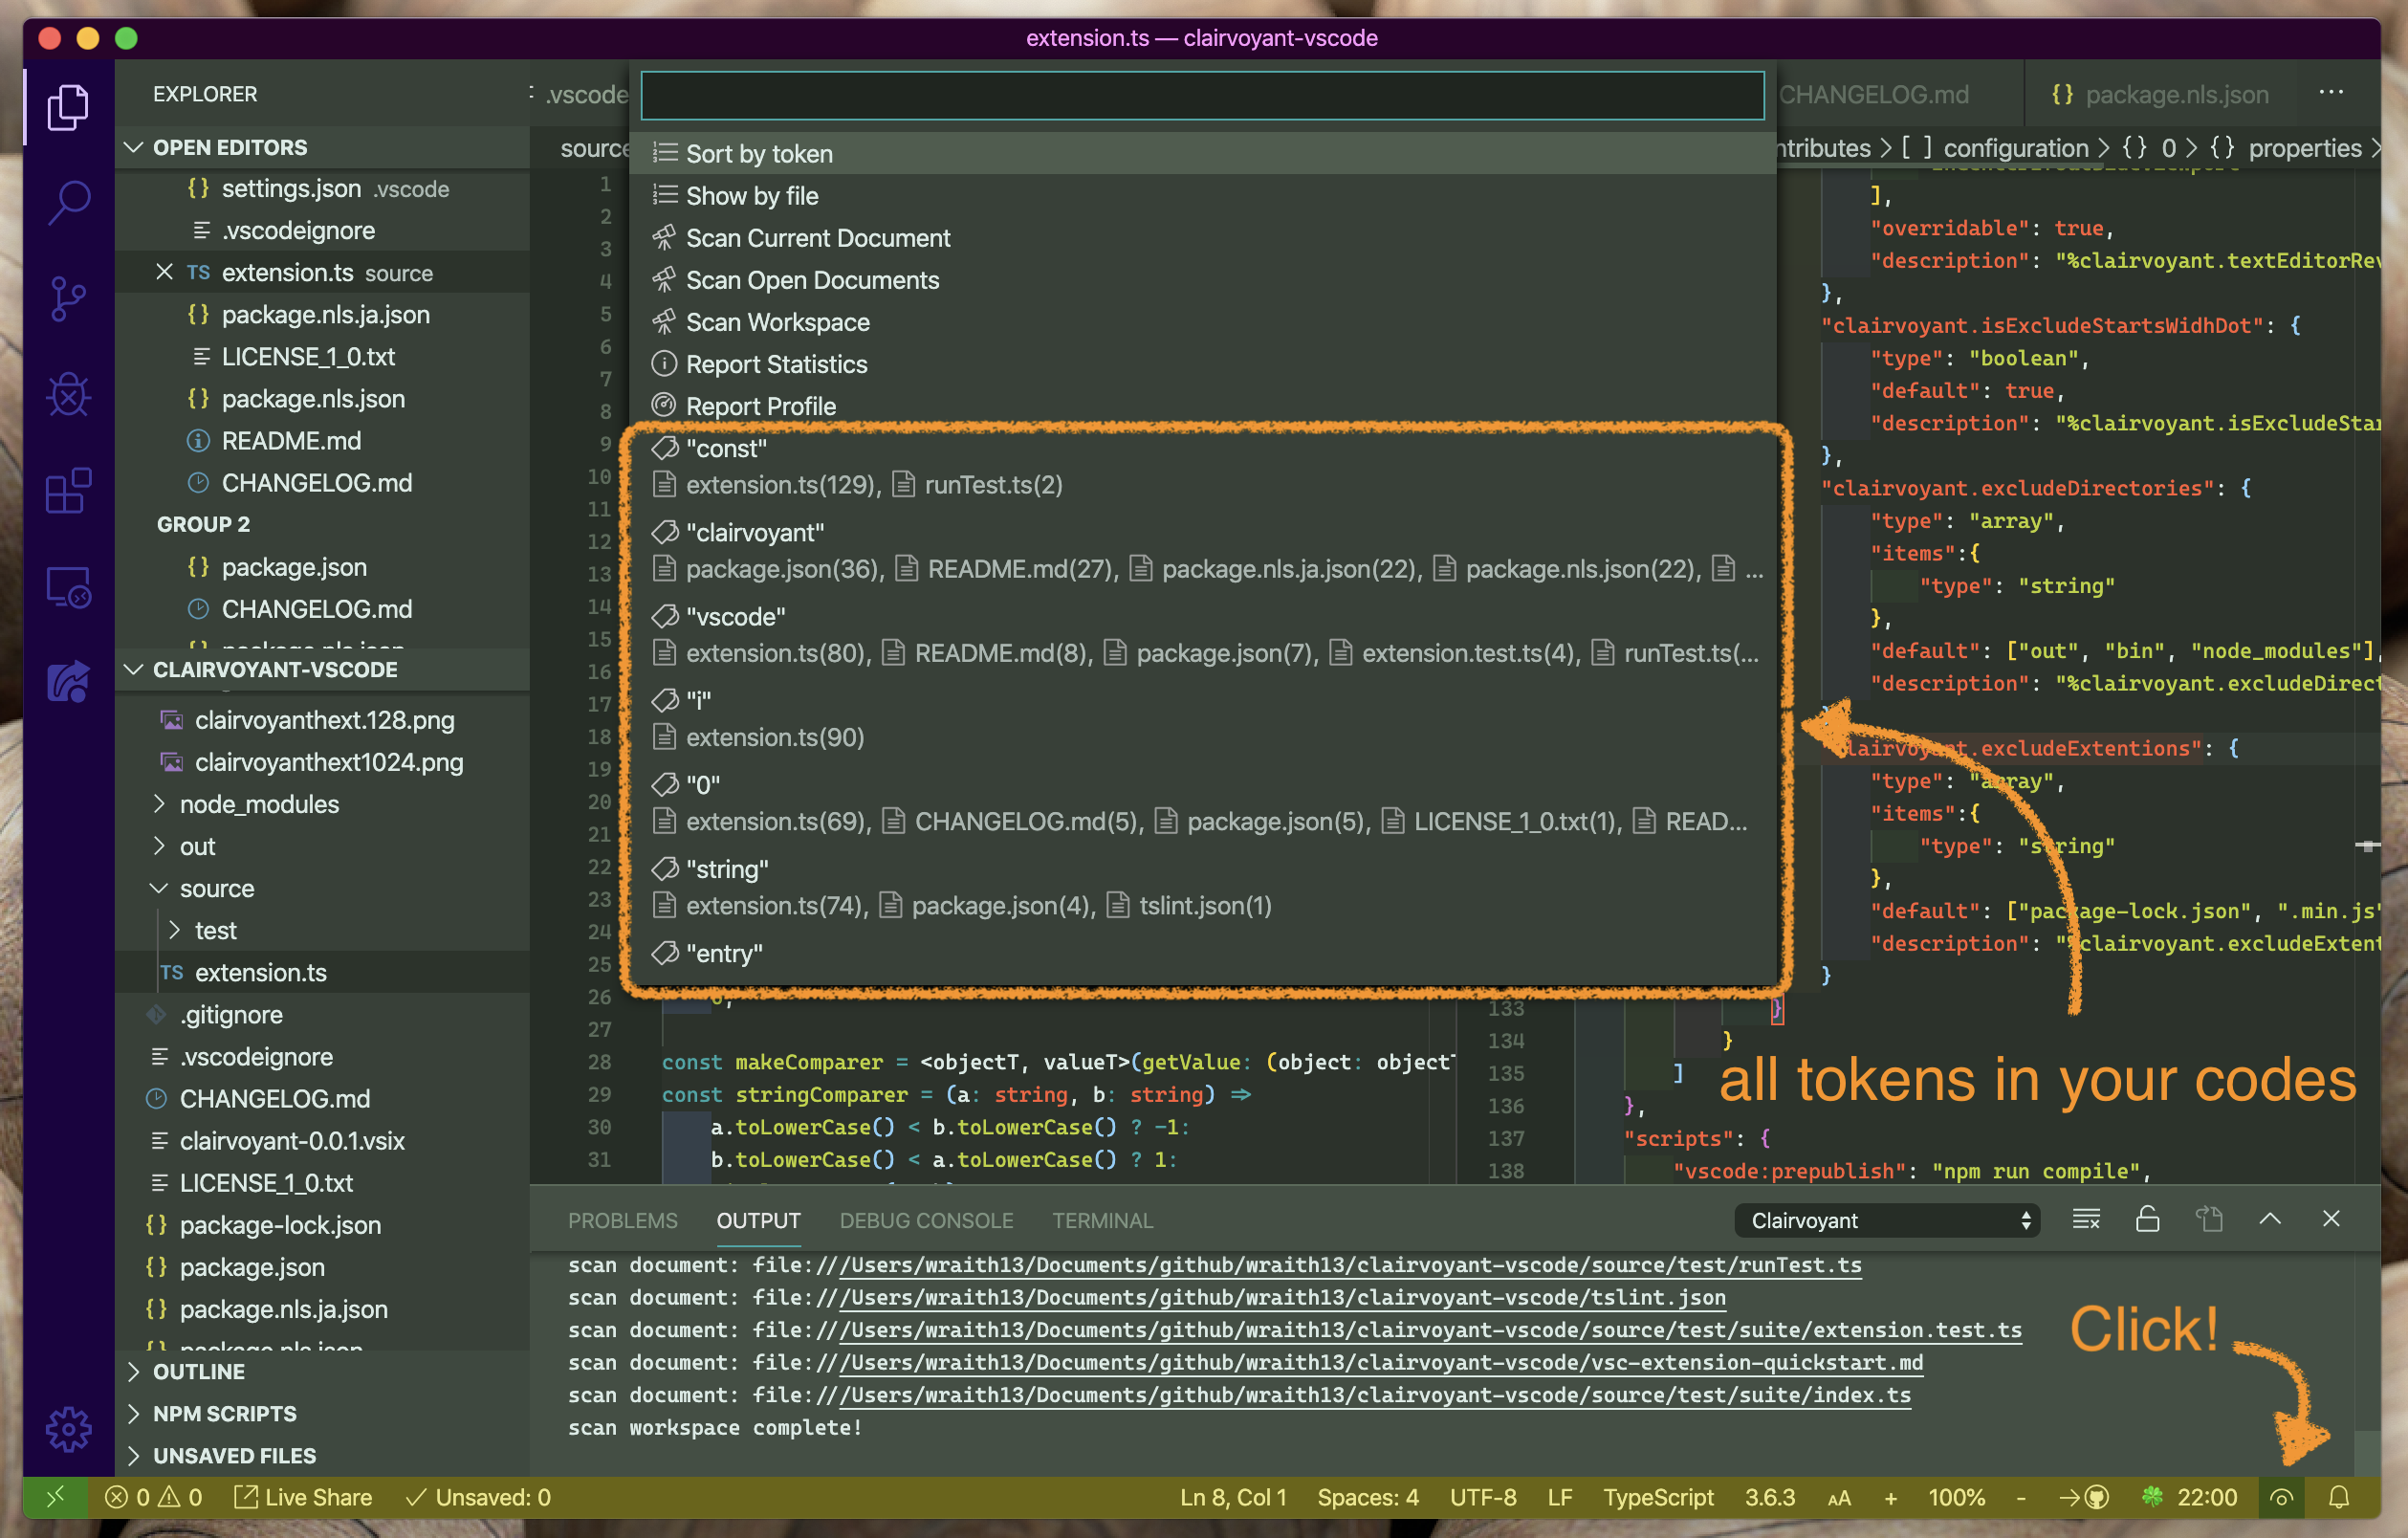Switch to the TERMINAL tab

point(1102,1220)
